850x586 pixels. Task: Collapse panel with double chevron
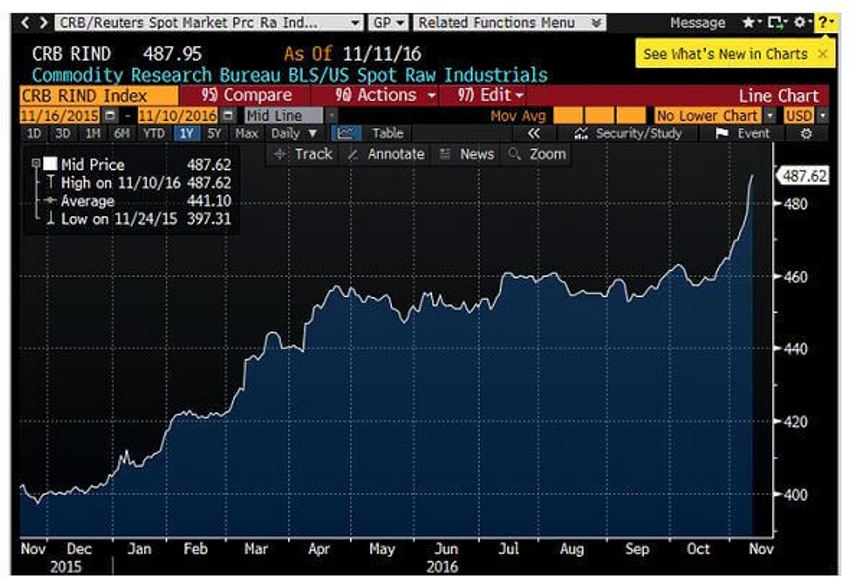(533, 133)
